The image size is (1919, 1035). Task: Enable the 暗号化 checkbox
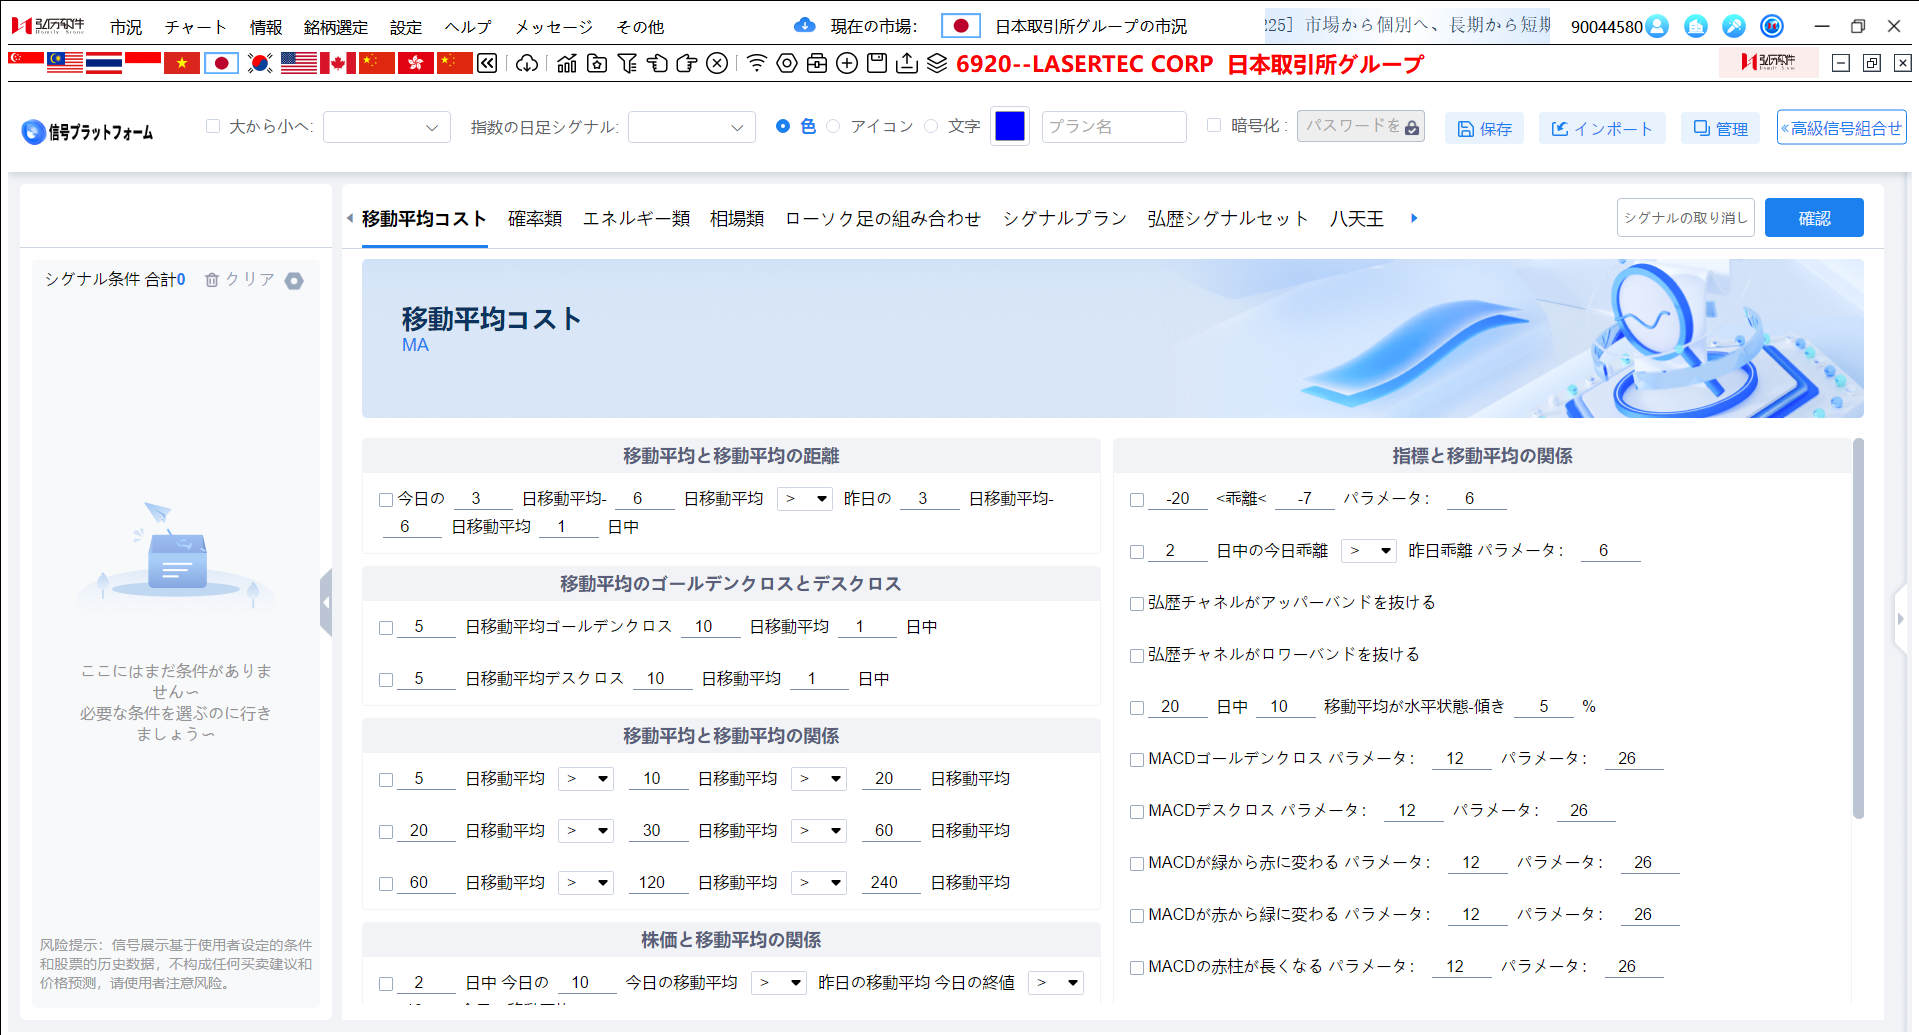(1214, 126)
